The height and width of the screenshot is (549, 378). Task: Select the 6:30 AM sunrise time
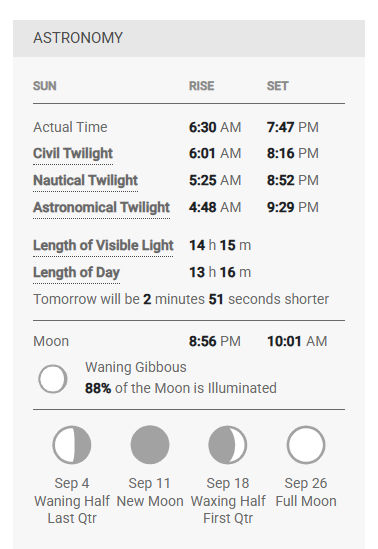coord(215,127)
